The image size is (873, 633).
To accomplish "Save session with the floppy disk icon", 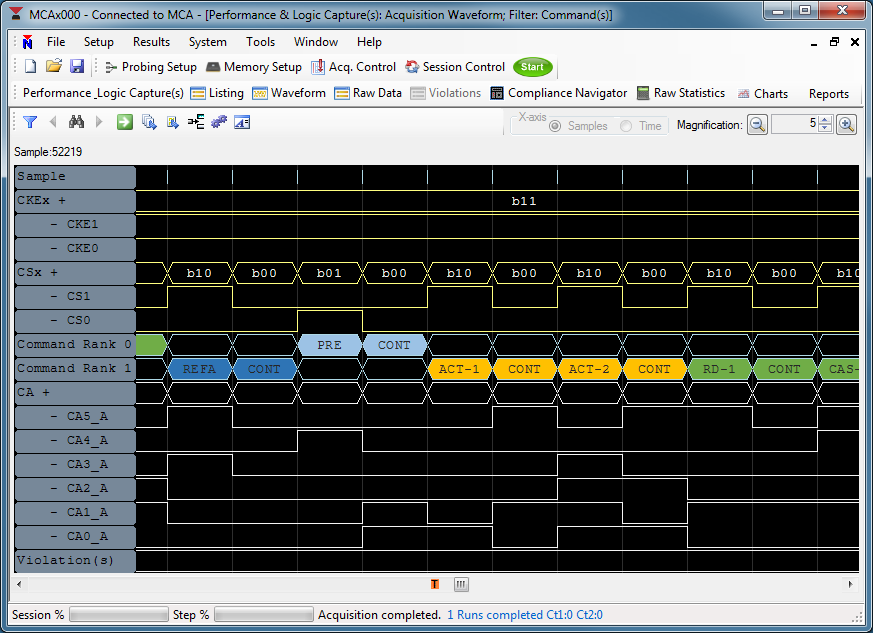I will (x=77, y=67).
